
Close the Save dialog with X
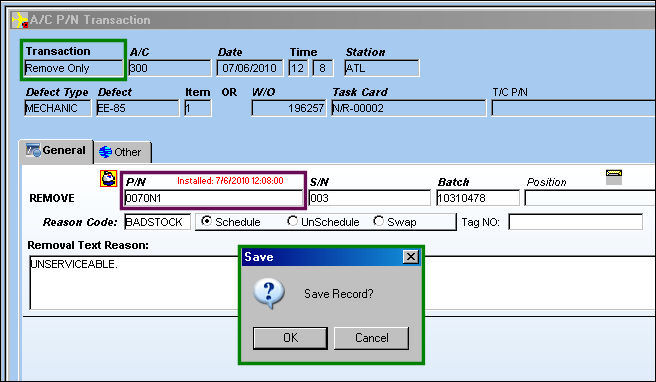coord(411,256)
